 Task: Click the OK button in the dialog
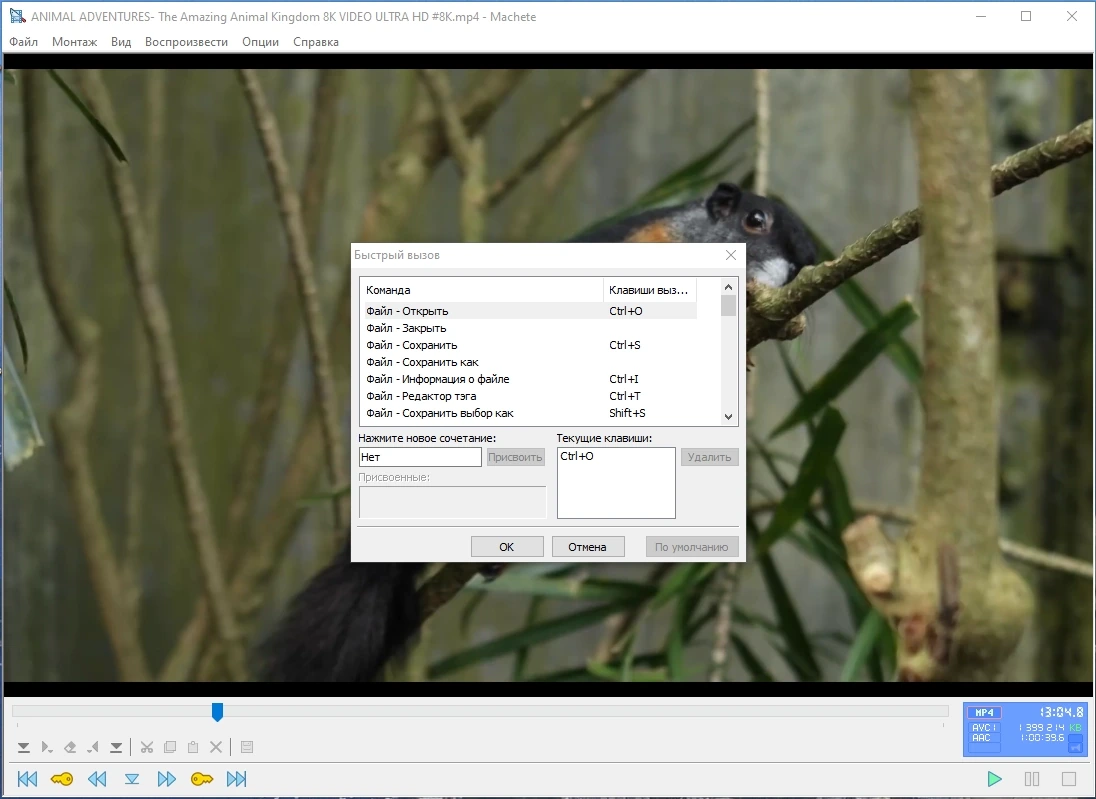click(x=507, y=547)
